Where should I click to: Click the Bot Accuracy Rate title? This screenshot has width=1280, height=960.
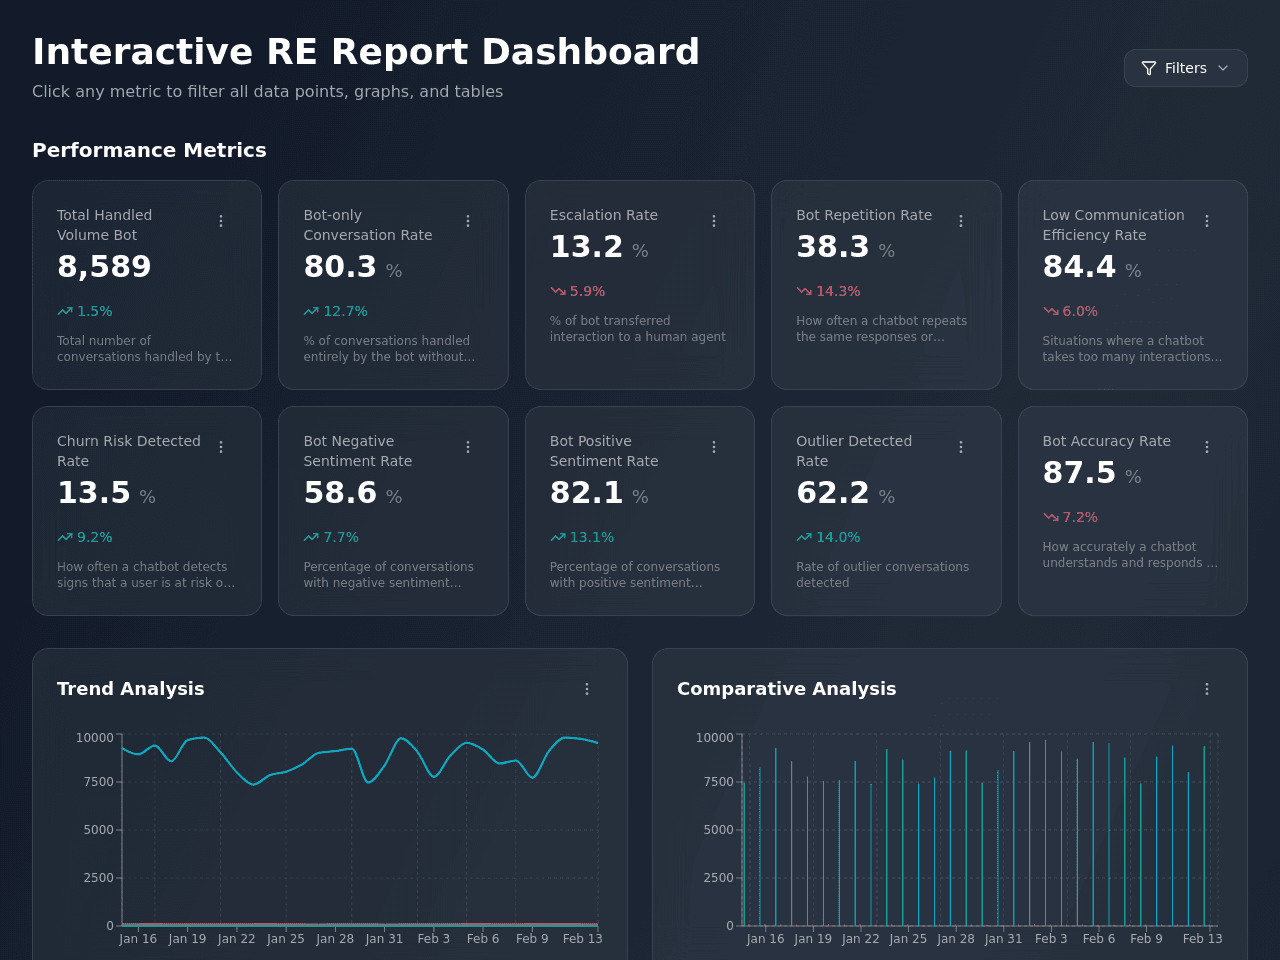[x=1106, y=441]
